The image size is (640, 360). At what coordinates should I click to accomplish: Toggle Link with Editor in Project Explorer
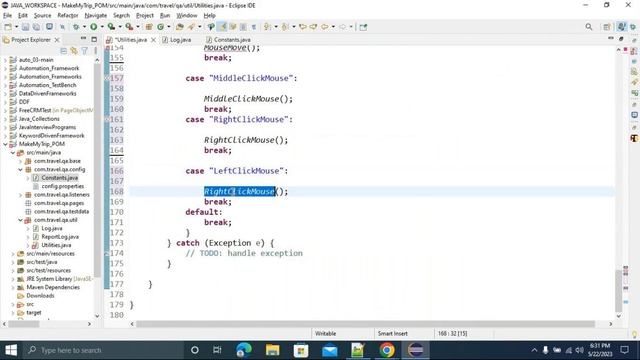[74, 51]
